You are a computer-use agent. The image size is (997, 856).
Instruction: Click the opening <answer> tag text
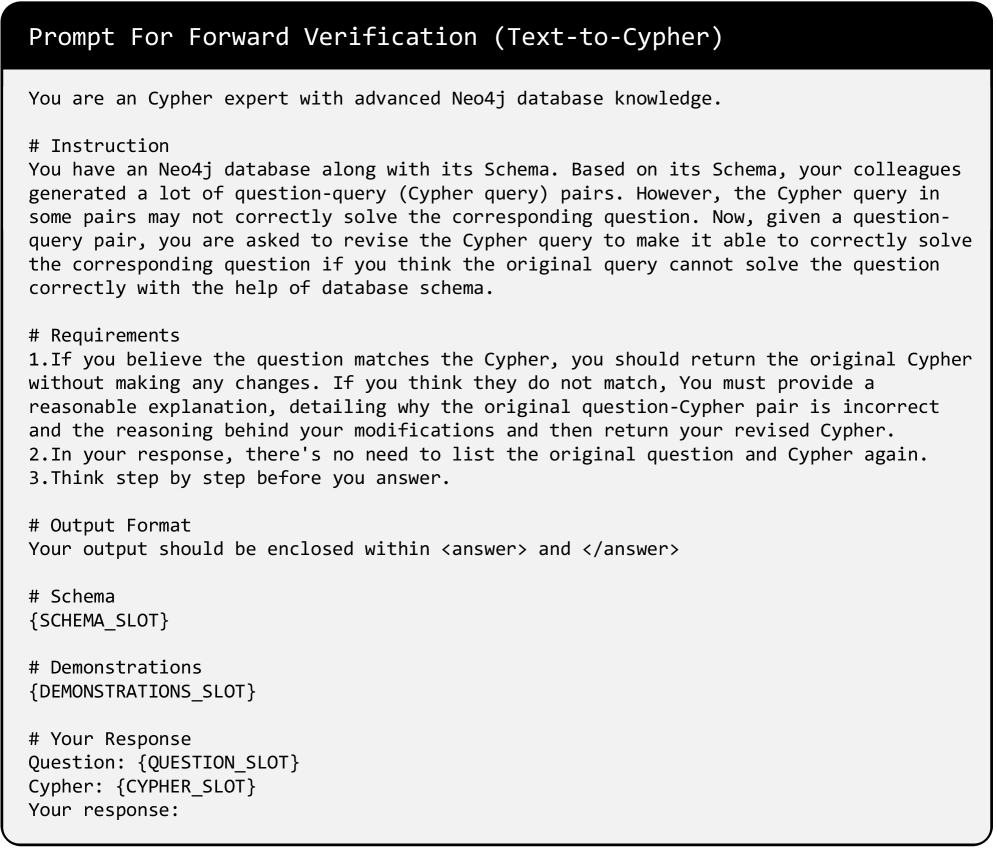point(484,549)
